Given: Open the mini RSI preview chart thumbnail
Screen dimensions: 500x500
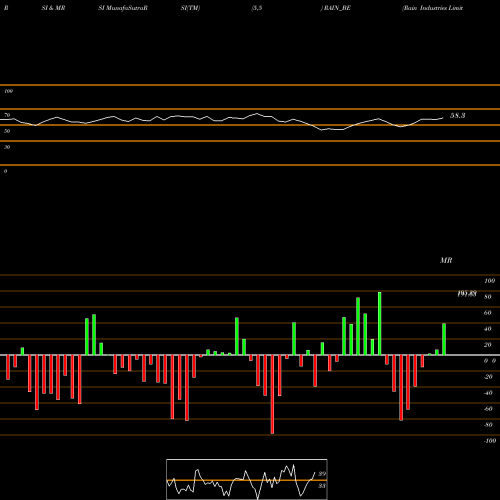Looking at the screenshot, I should (247, 479).
